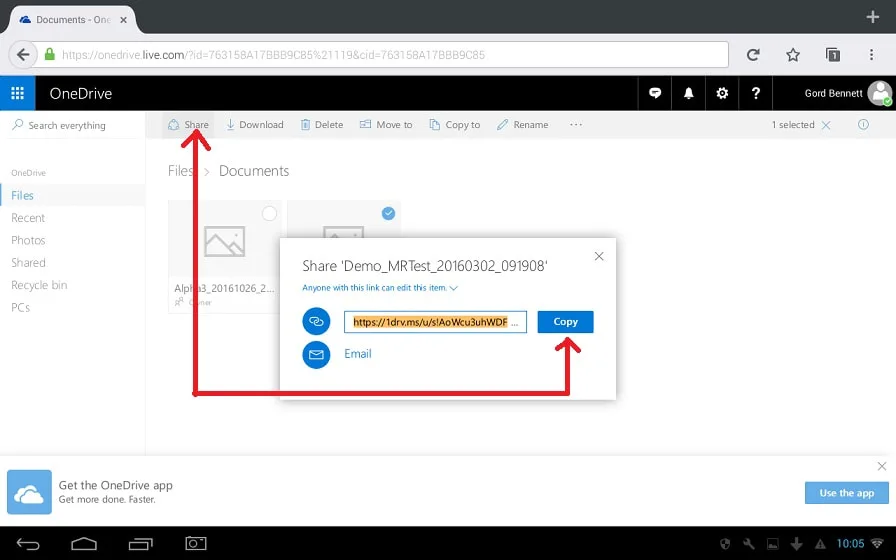Click the Share toolbar command
This screenshot has height=560, width=896.
click(x=188, y=125)
